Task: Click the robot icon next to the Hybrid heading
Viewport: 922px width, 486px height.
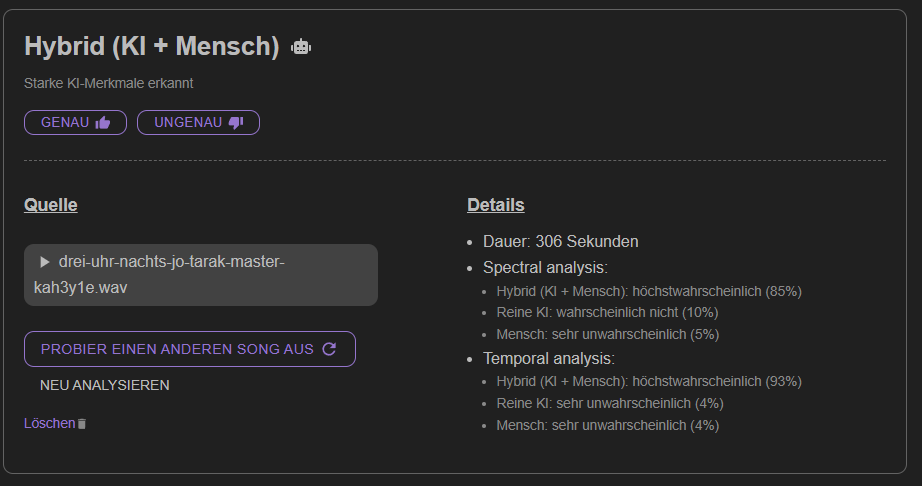Action: pyautogui.click(x=301, y=47)
